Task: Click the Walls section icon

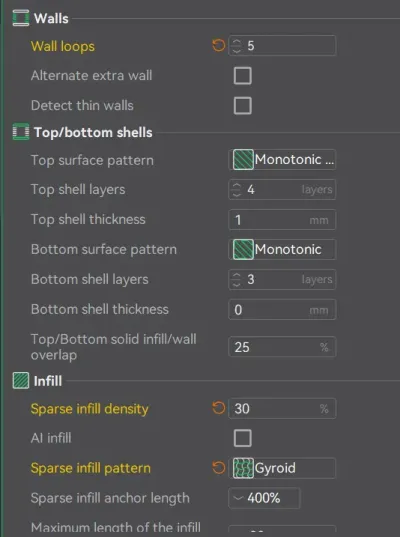Action: 21,18
